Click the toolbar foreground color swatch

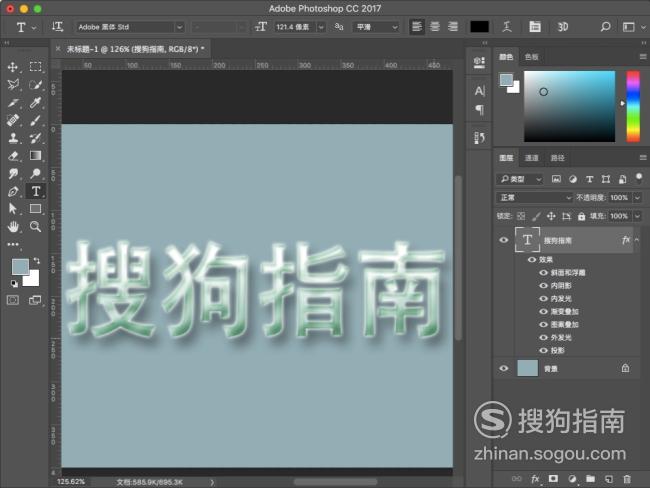(20, 267)
